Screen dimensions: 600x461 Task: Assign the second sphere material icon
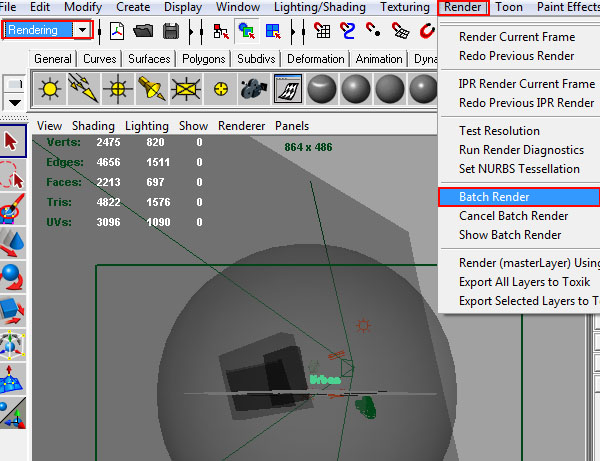click(355, 89)
